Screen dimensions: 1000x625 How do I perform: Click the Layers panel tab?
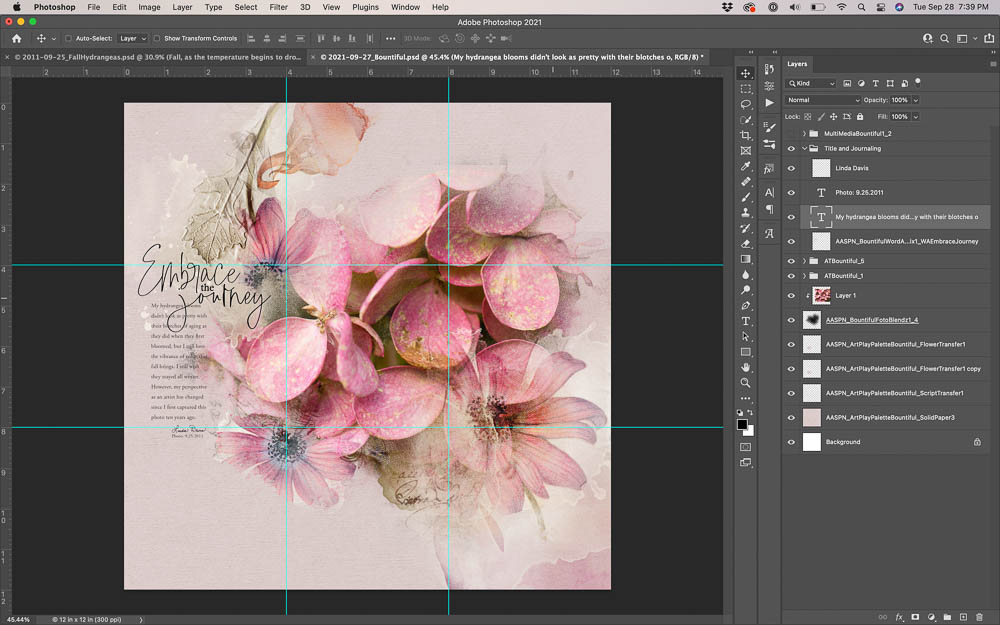coord(797,64)
